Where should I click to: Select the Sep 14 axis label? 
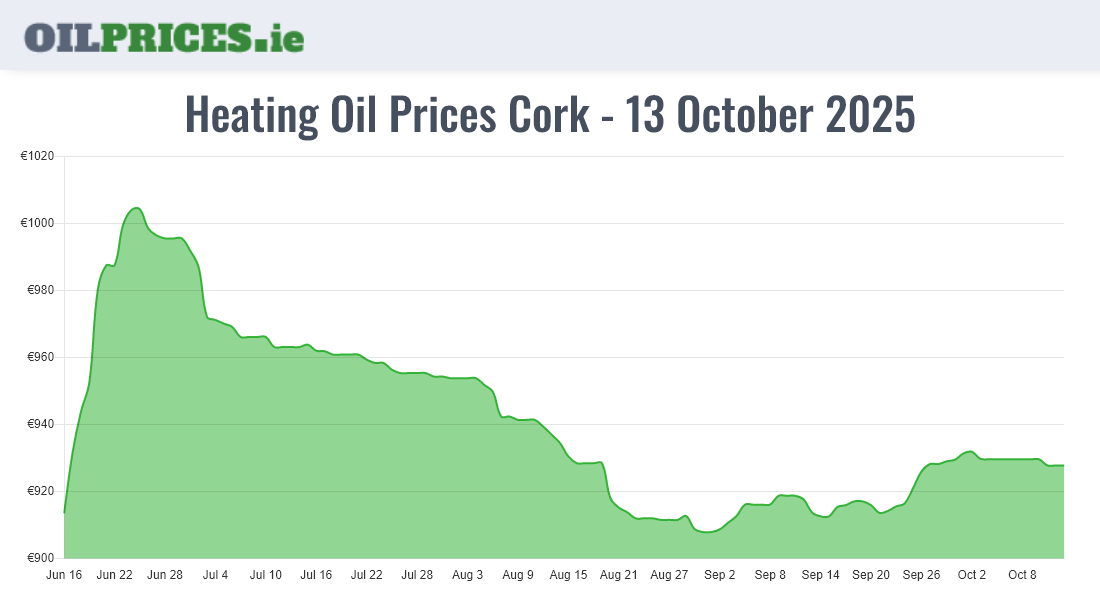click(821, 575)
